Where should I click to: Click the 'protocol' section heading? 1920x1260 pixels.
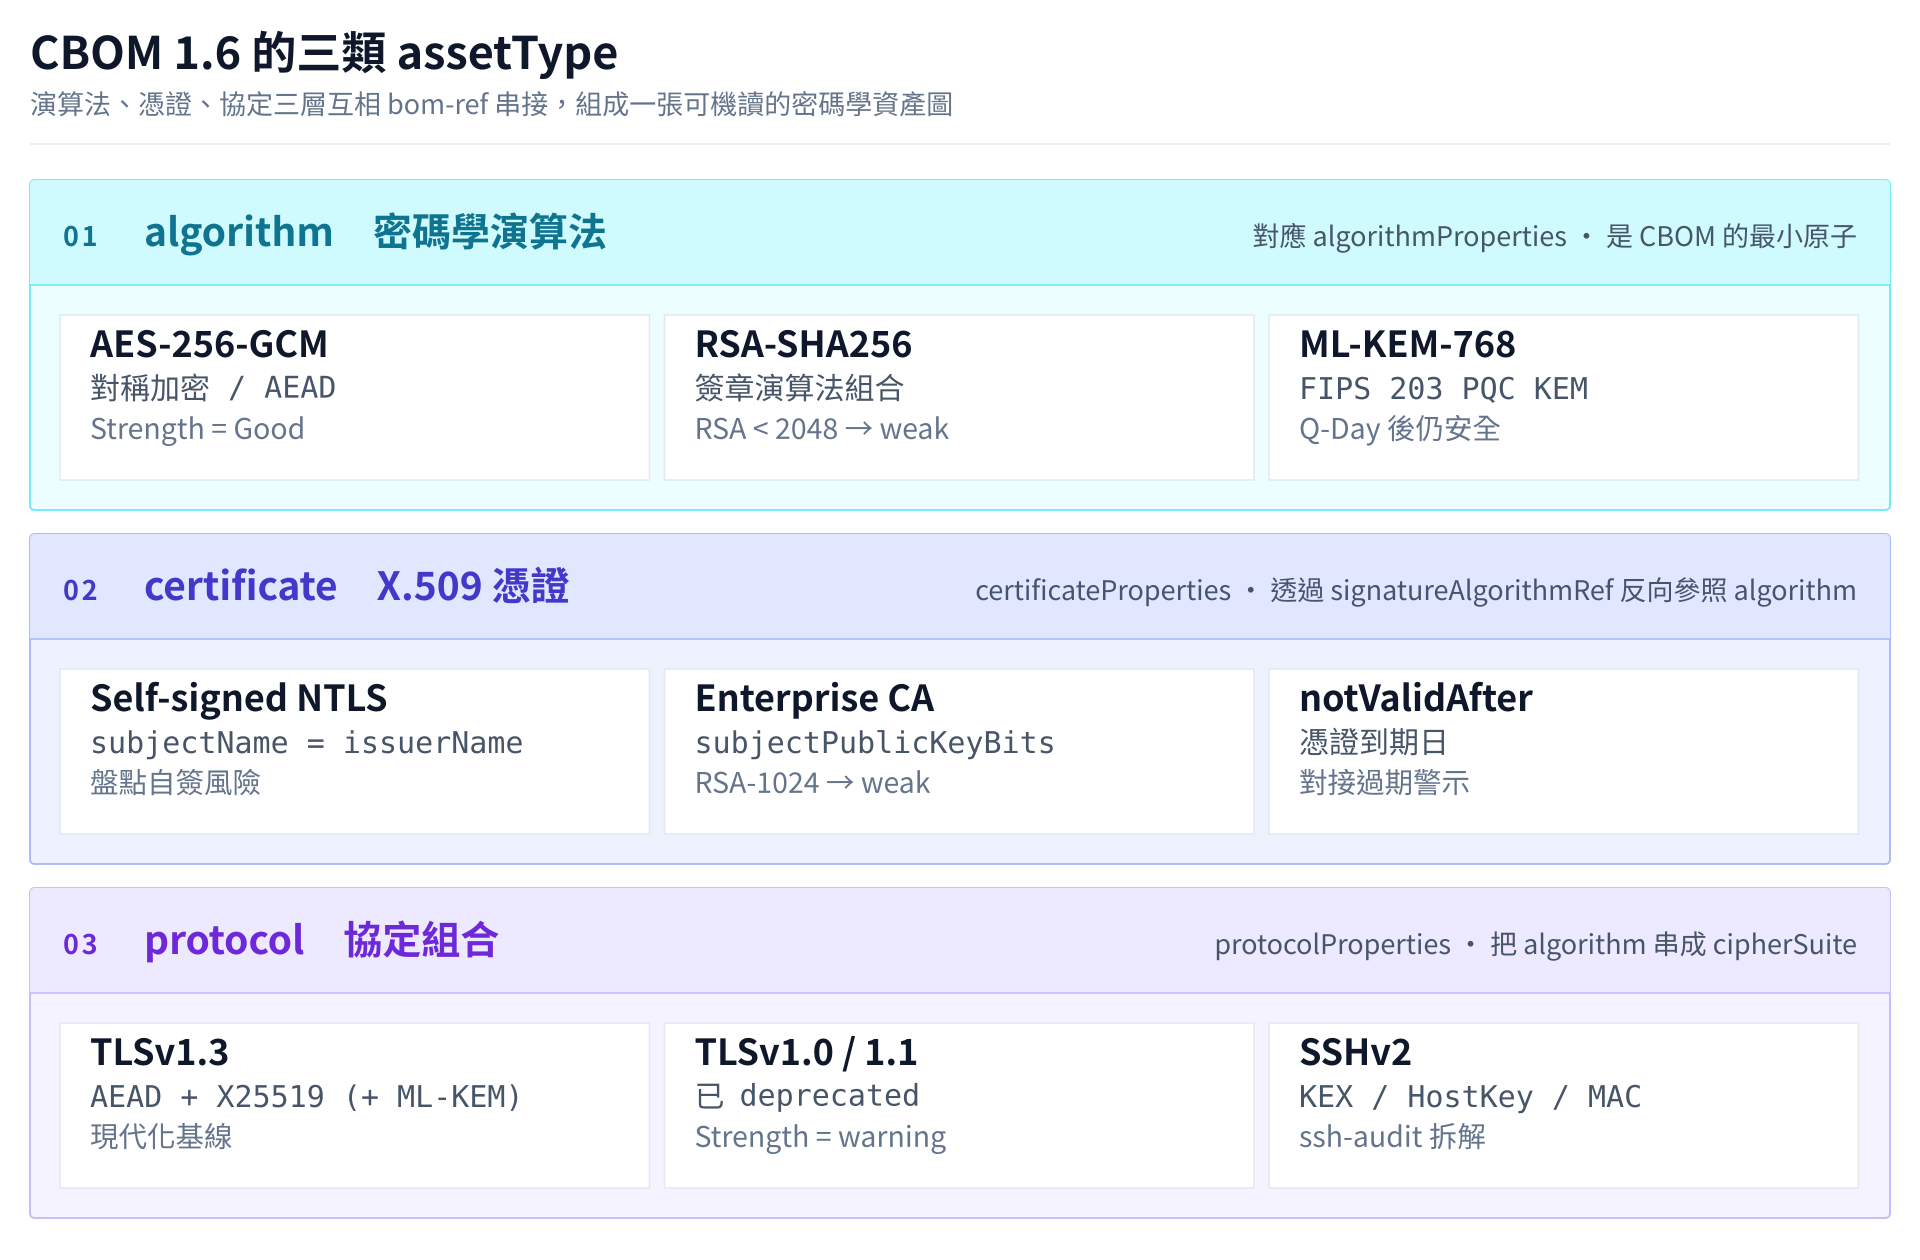click(x=224, y=941)
